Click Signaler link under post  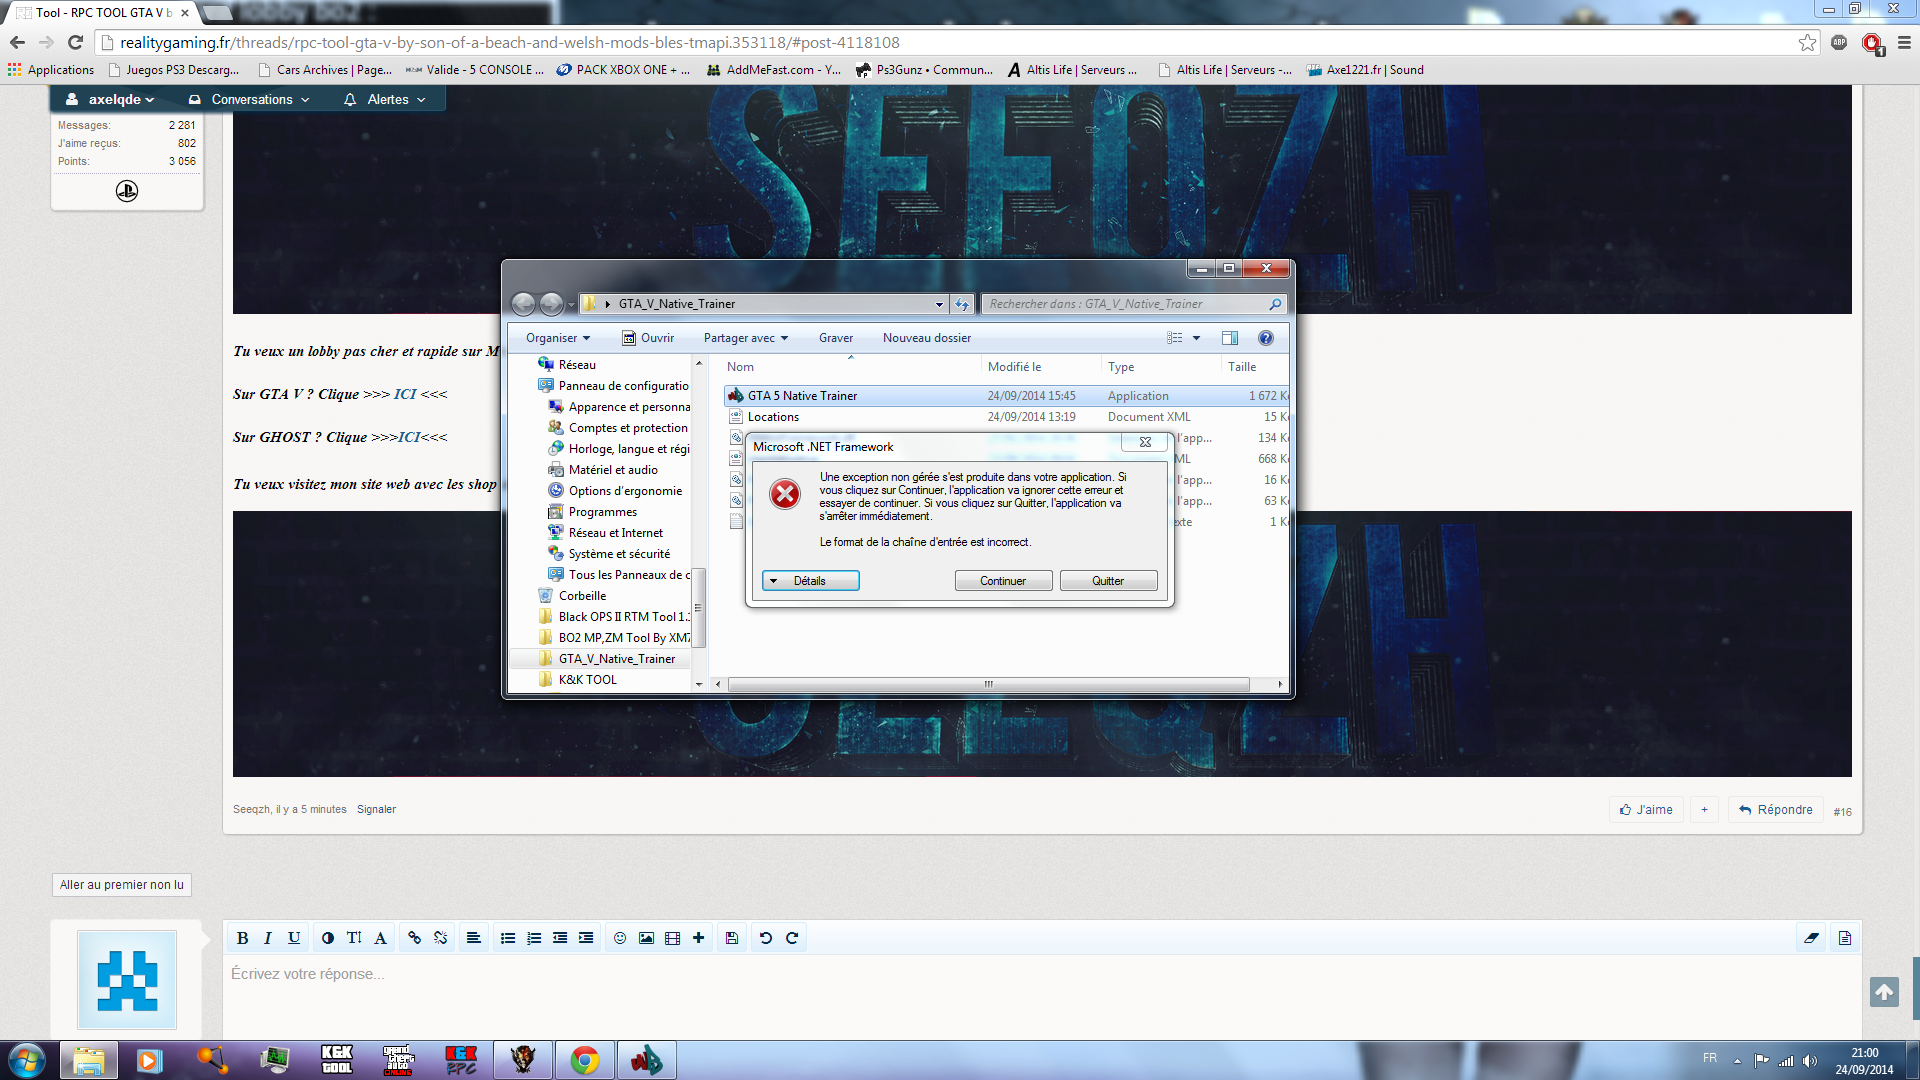point(376,810)
